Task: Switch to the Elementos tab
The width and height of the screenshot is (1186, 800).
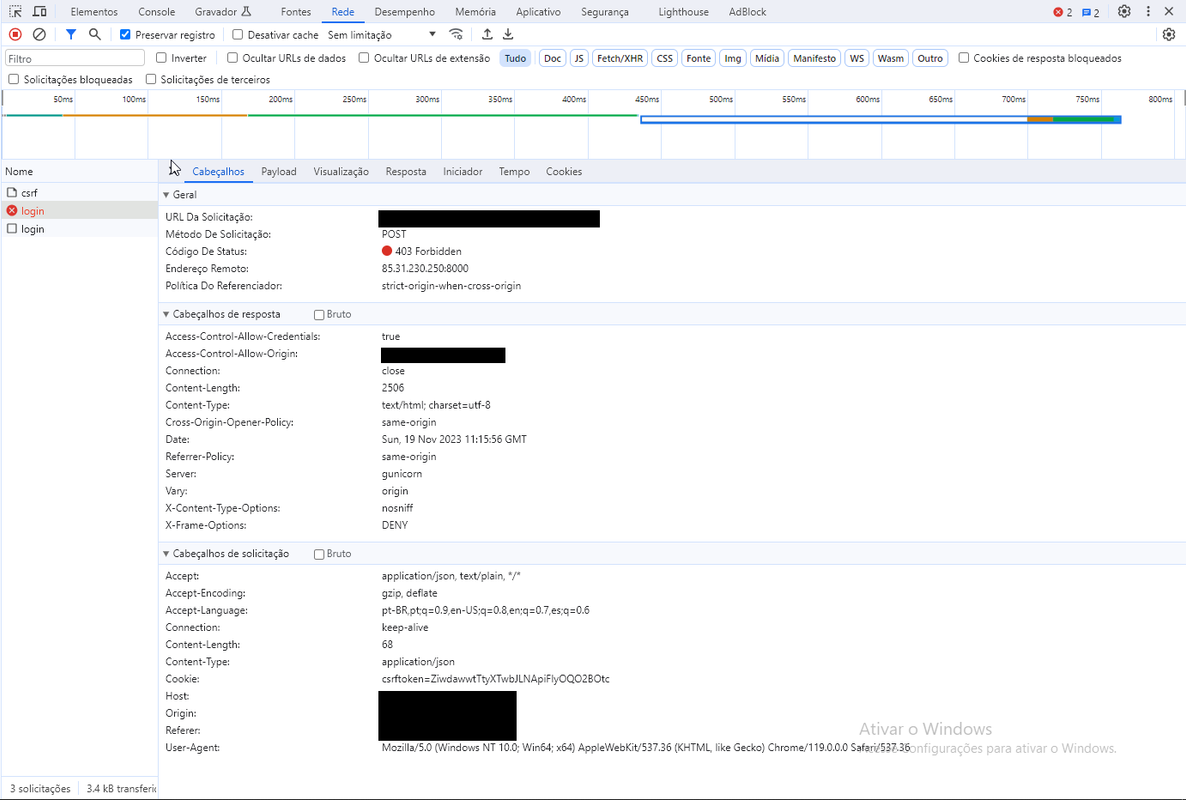Action: tap(95, 12)
